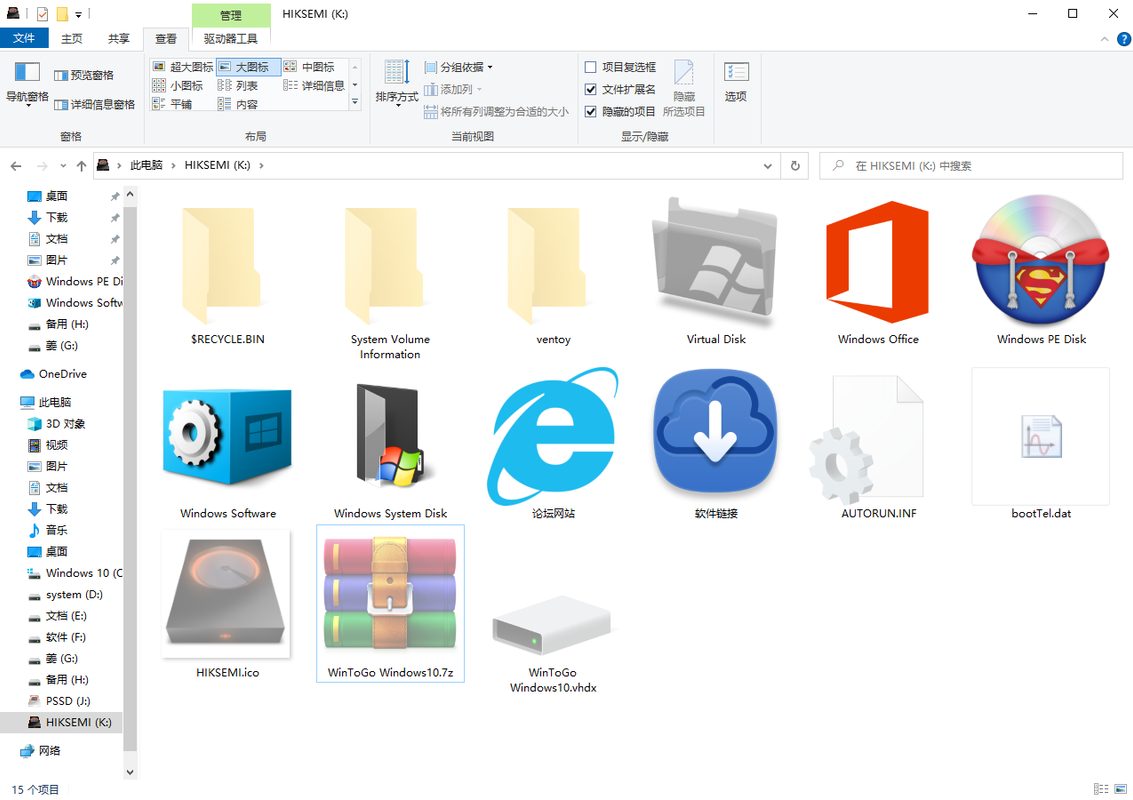The height and width of the screenshot is (800, 1133).
Task: Select the 软件链接 cloud download icon
Action: click(715, 431)
